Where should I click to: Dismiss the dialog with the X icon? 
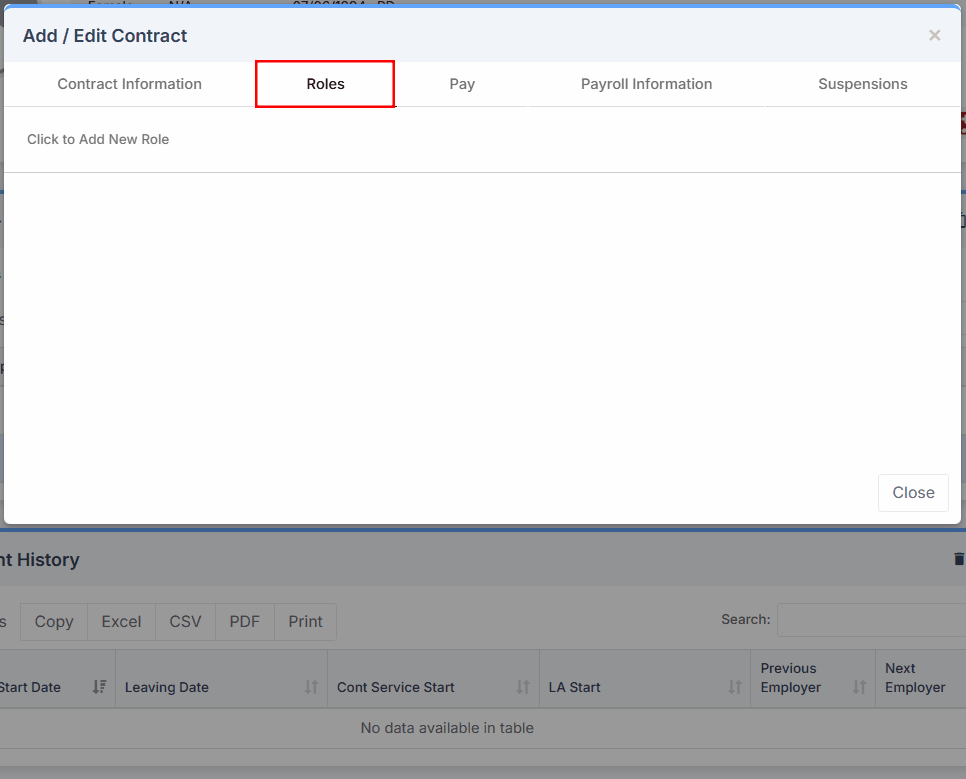pos(934,35)
